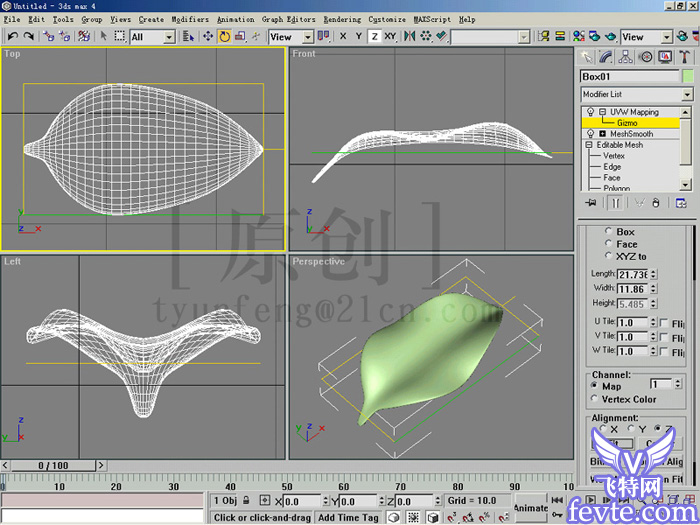Select the Box mapping radio button
The height and width of the screenshot is (525, 700).
[x=608, y=231]
